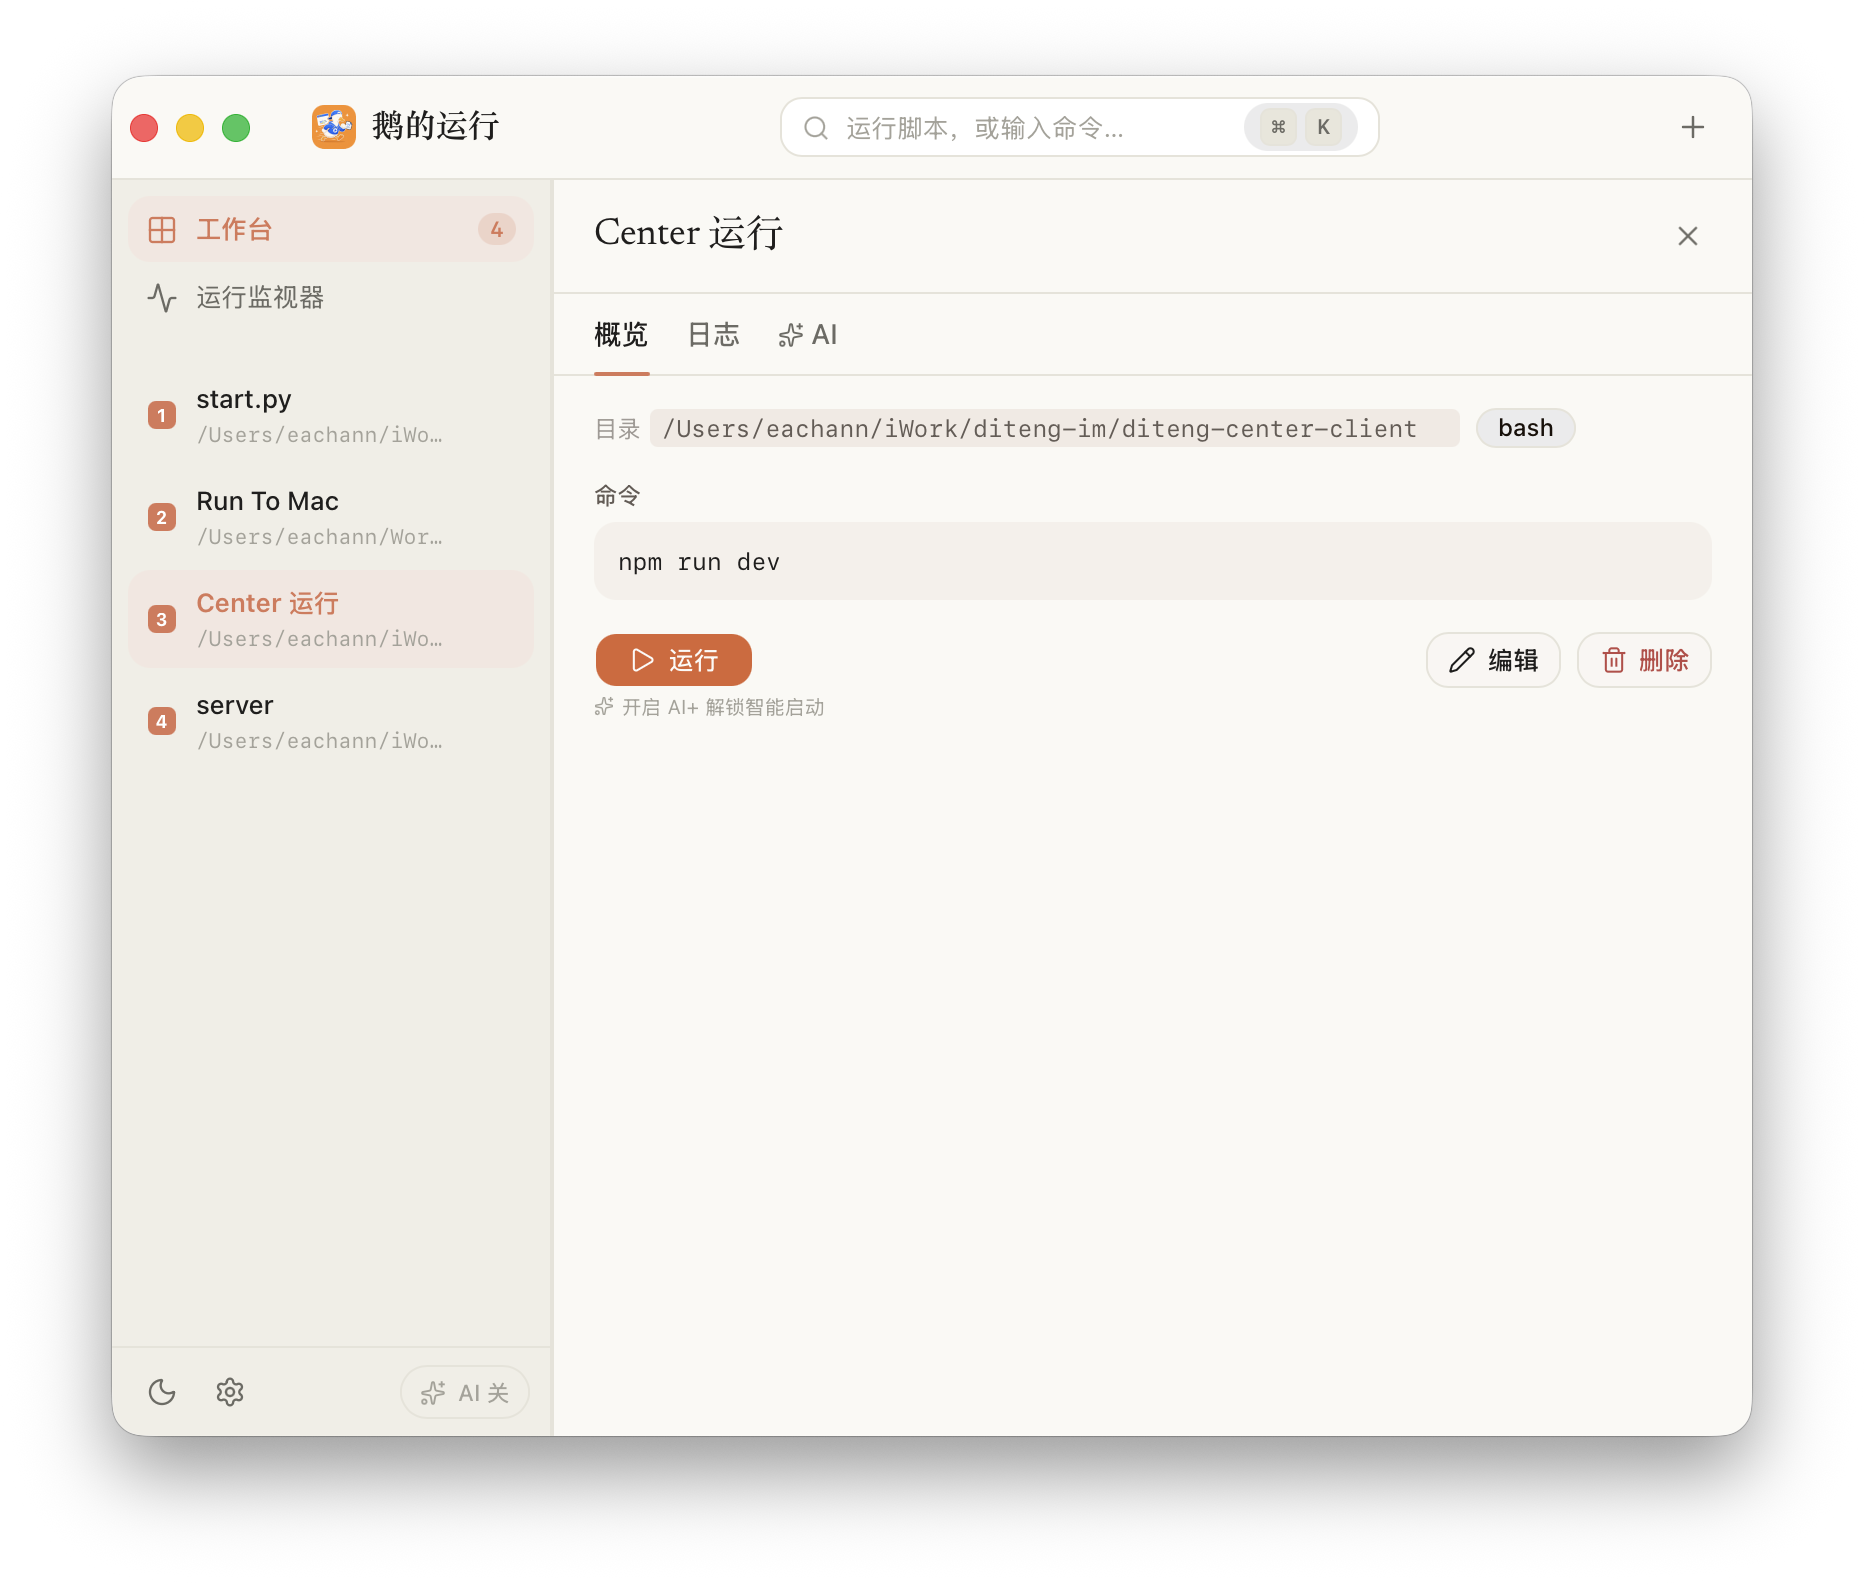Click the goose app logo icon
This screenshot has height=1584, width=1864.
click(334, 127)
